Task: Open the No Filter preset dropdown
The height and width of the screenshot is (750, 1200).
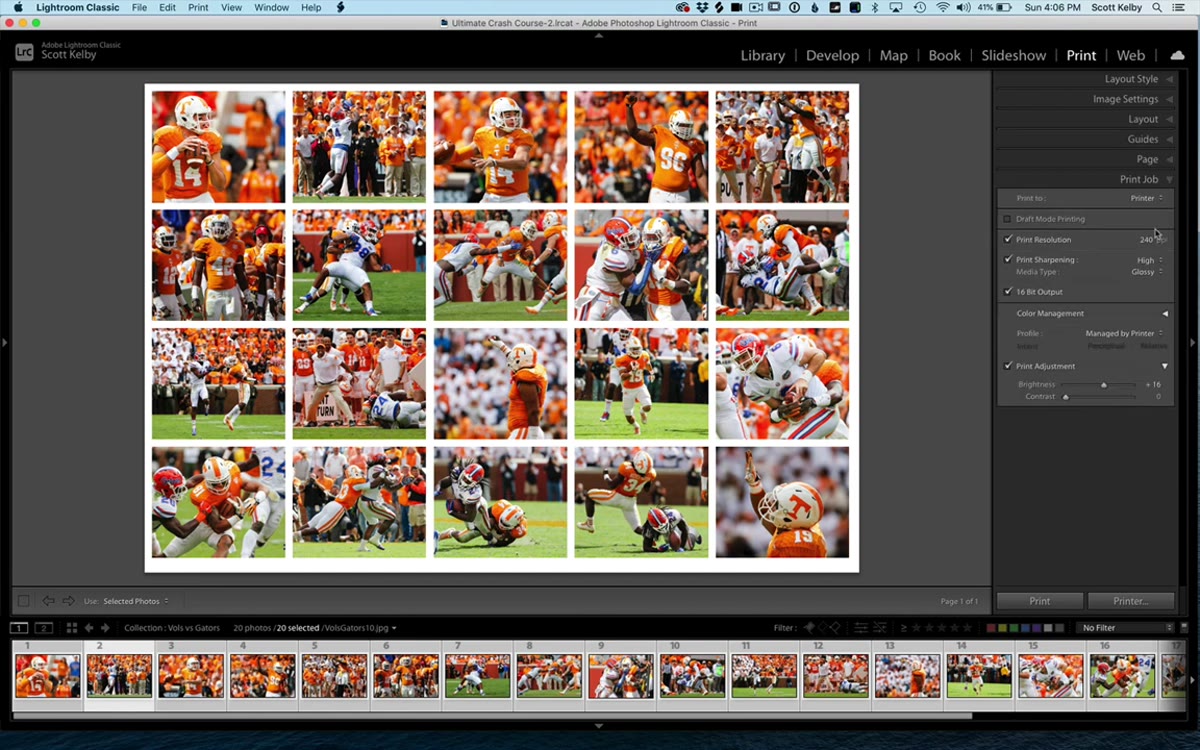Action: [x=1127, y=628]
